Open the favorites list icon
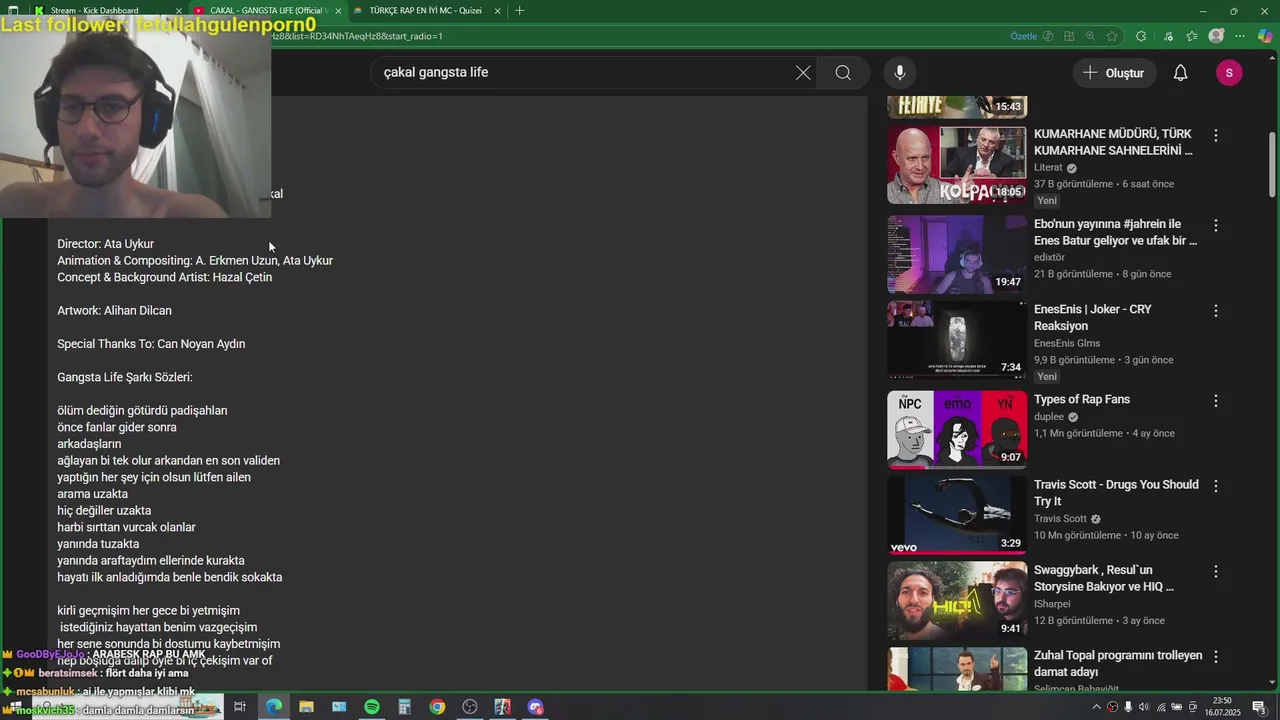This screenshot has height=720, width=1280. coord(1191,36)
